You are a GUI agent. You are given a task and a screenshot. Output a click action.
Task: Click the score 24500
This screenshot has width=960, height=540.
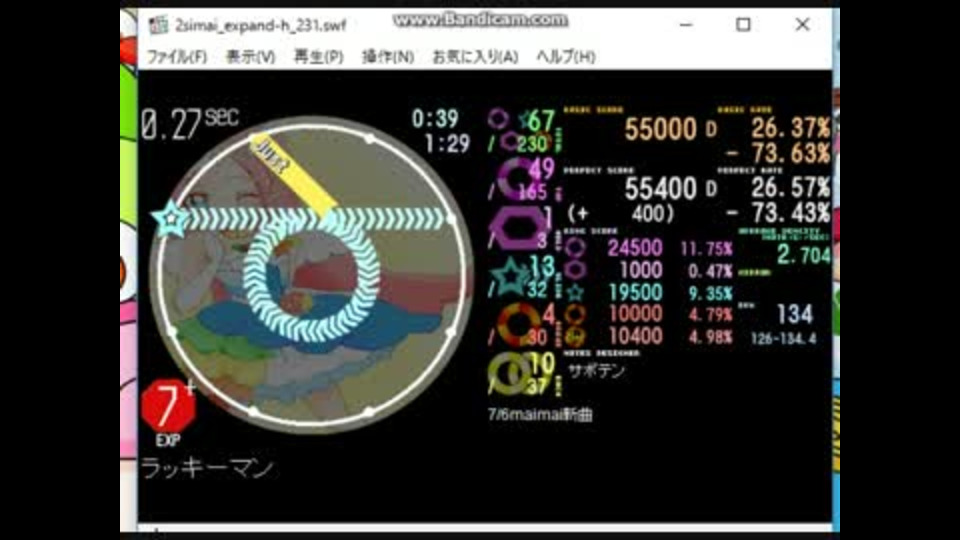tap(635, 248)
